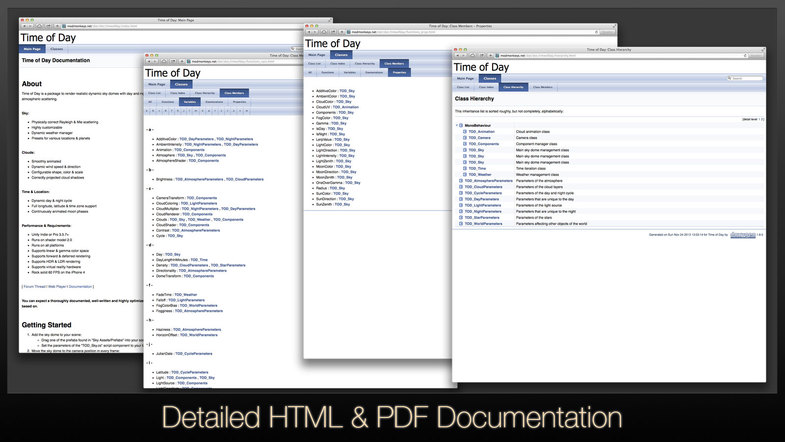Click class icon beside TOD_WorldParameters

tap(461, 224)
